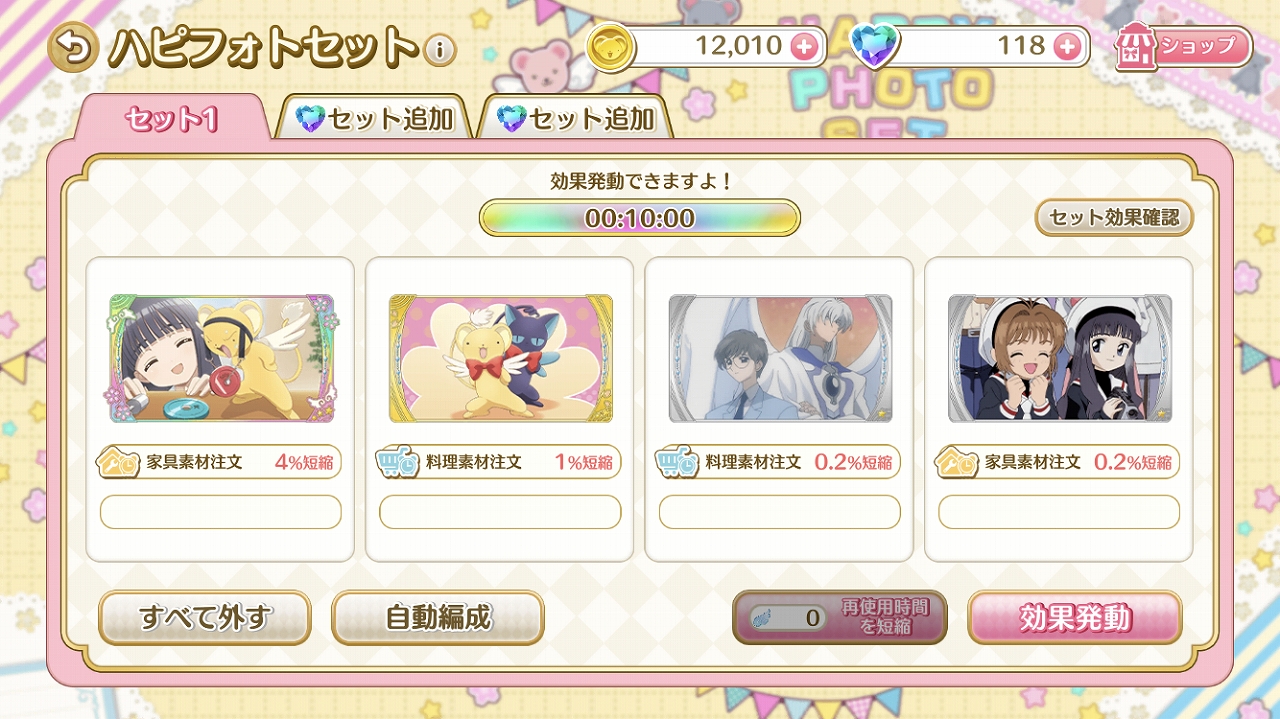Select the first セット追加 tab
1280x719 pixels.
tap(375, 119)
